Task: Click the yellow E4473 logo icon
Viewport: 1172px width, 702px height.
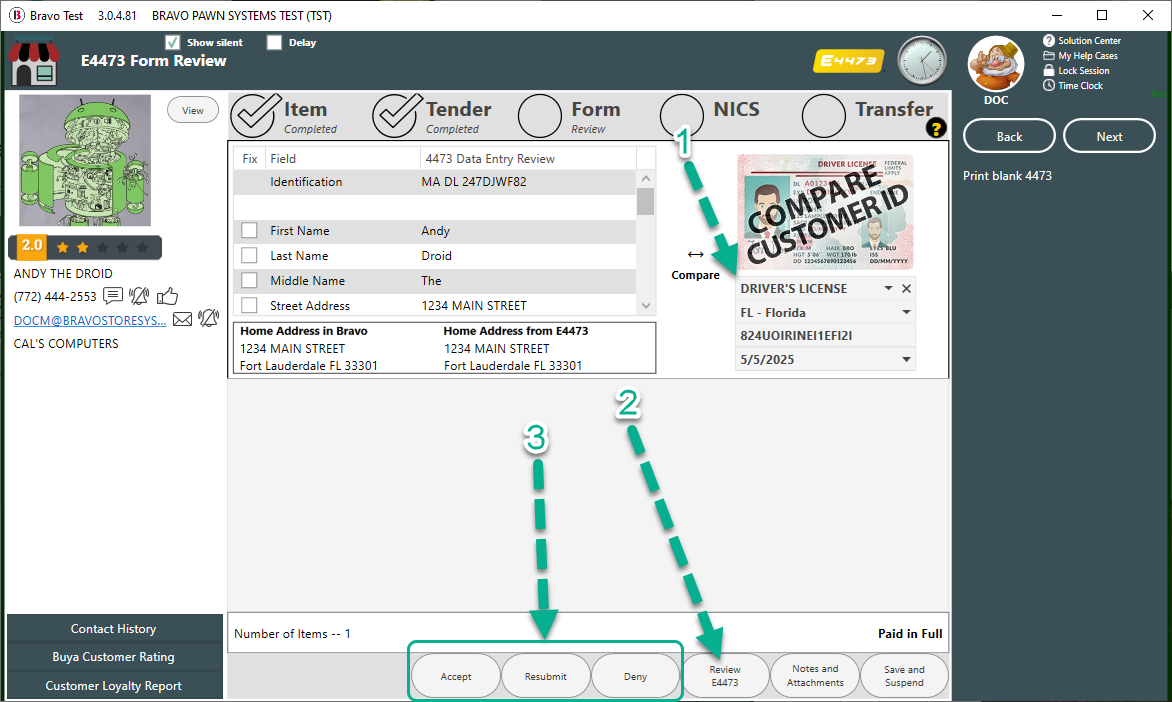Action: pyautogui.click(x=849, y=61)
